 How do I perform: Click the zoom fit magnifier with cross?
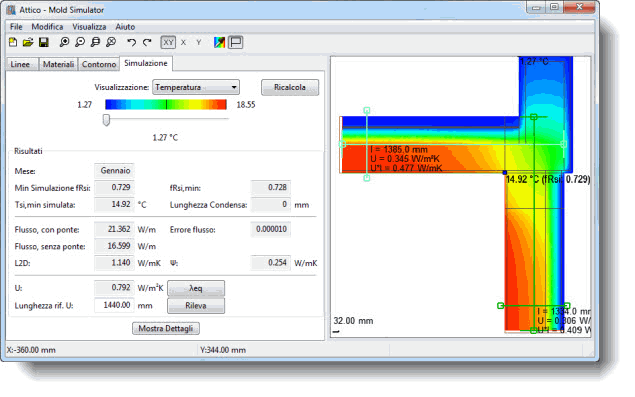point(111,42)
